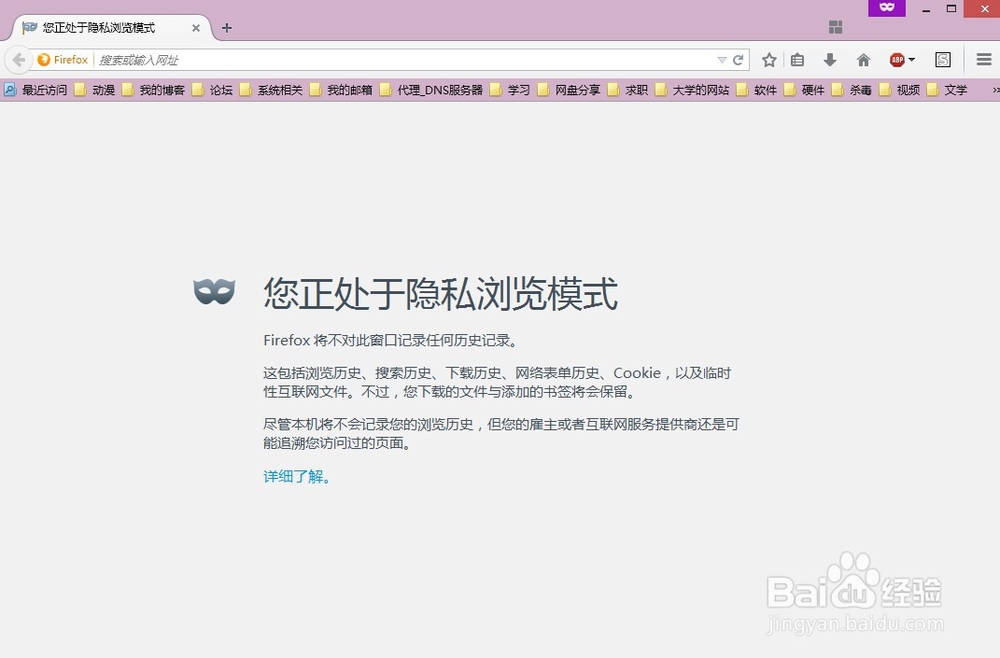Open the 大学的网站 bookmarks folder
The height and width of the screenshot is (658, 1000).
pos(693,90)
